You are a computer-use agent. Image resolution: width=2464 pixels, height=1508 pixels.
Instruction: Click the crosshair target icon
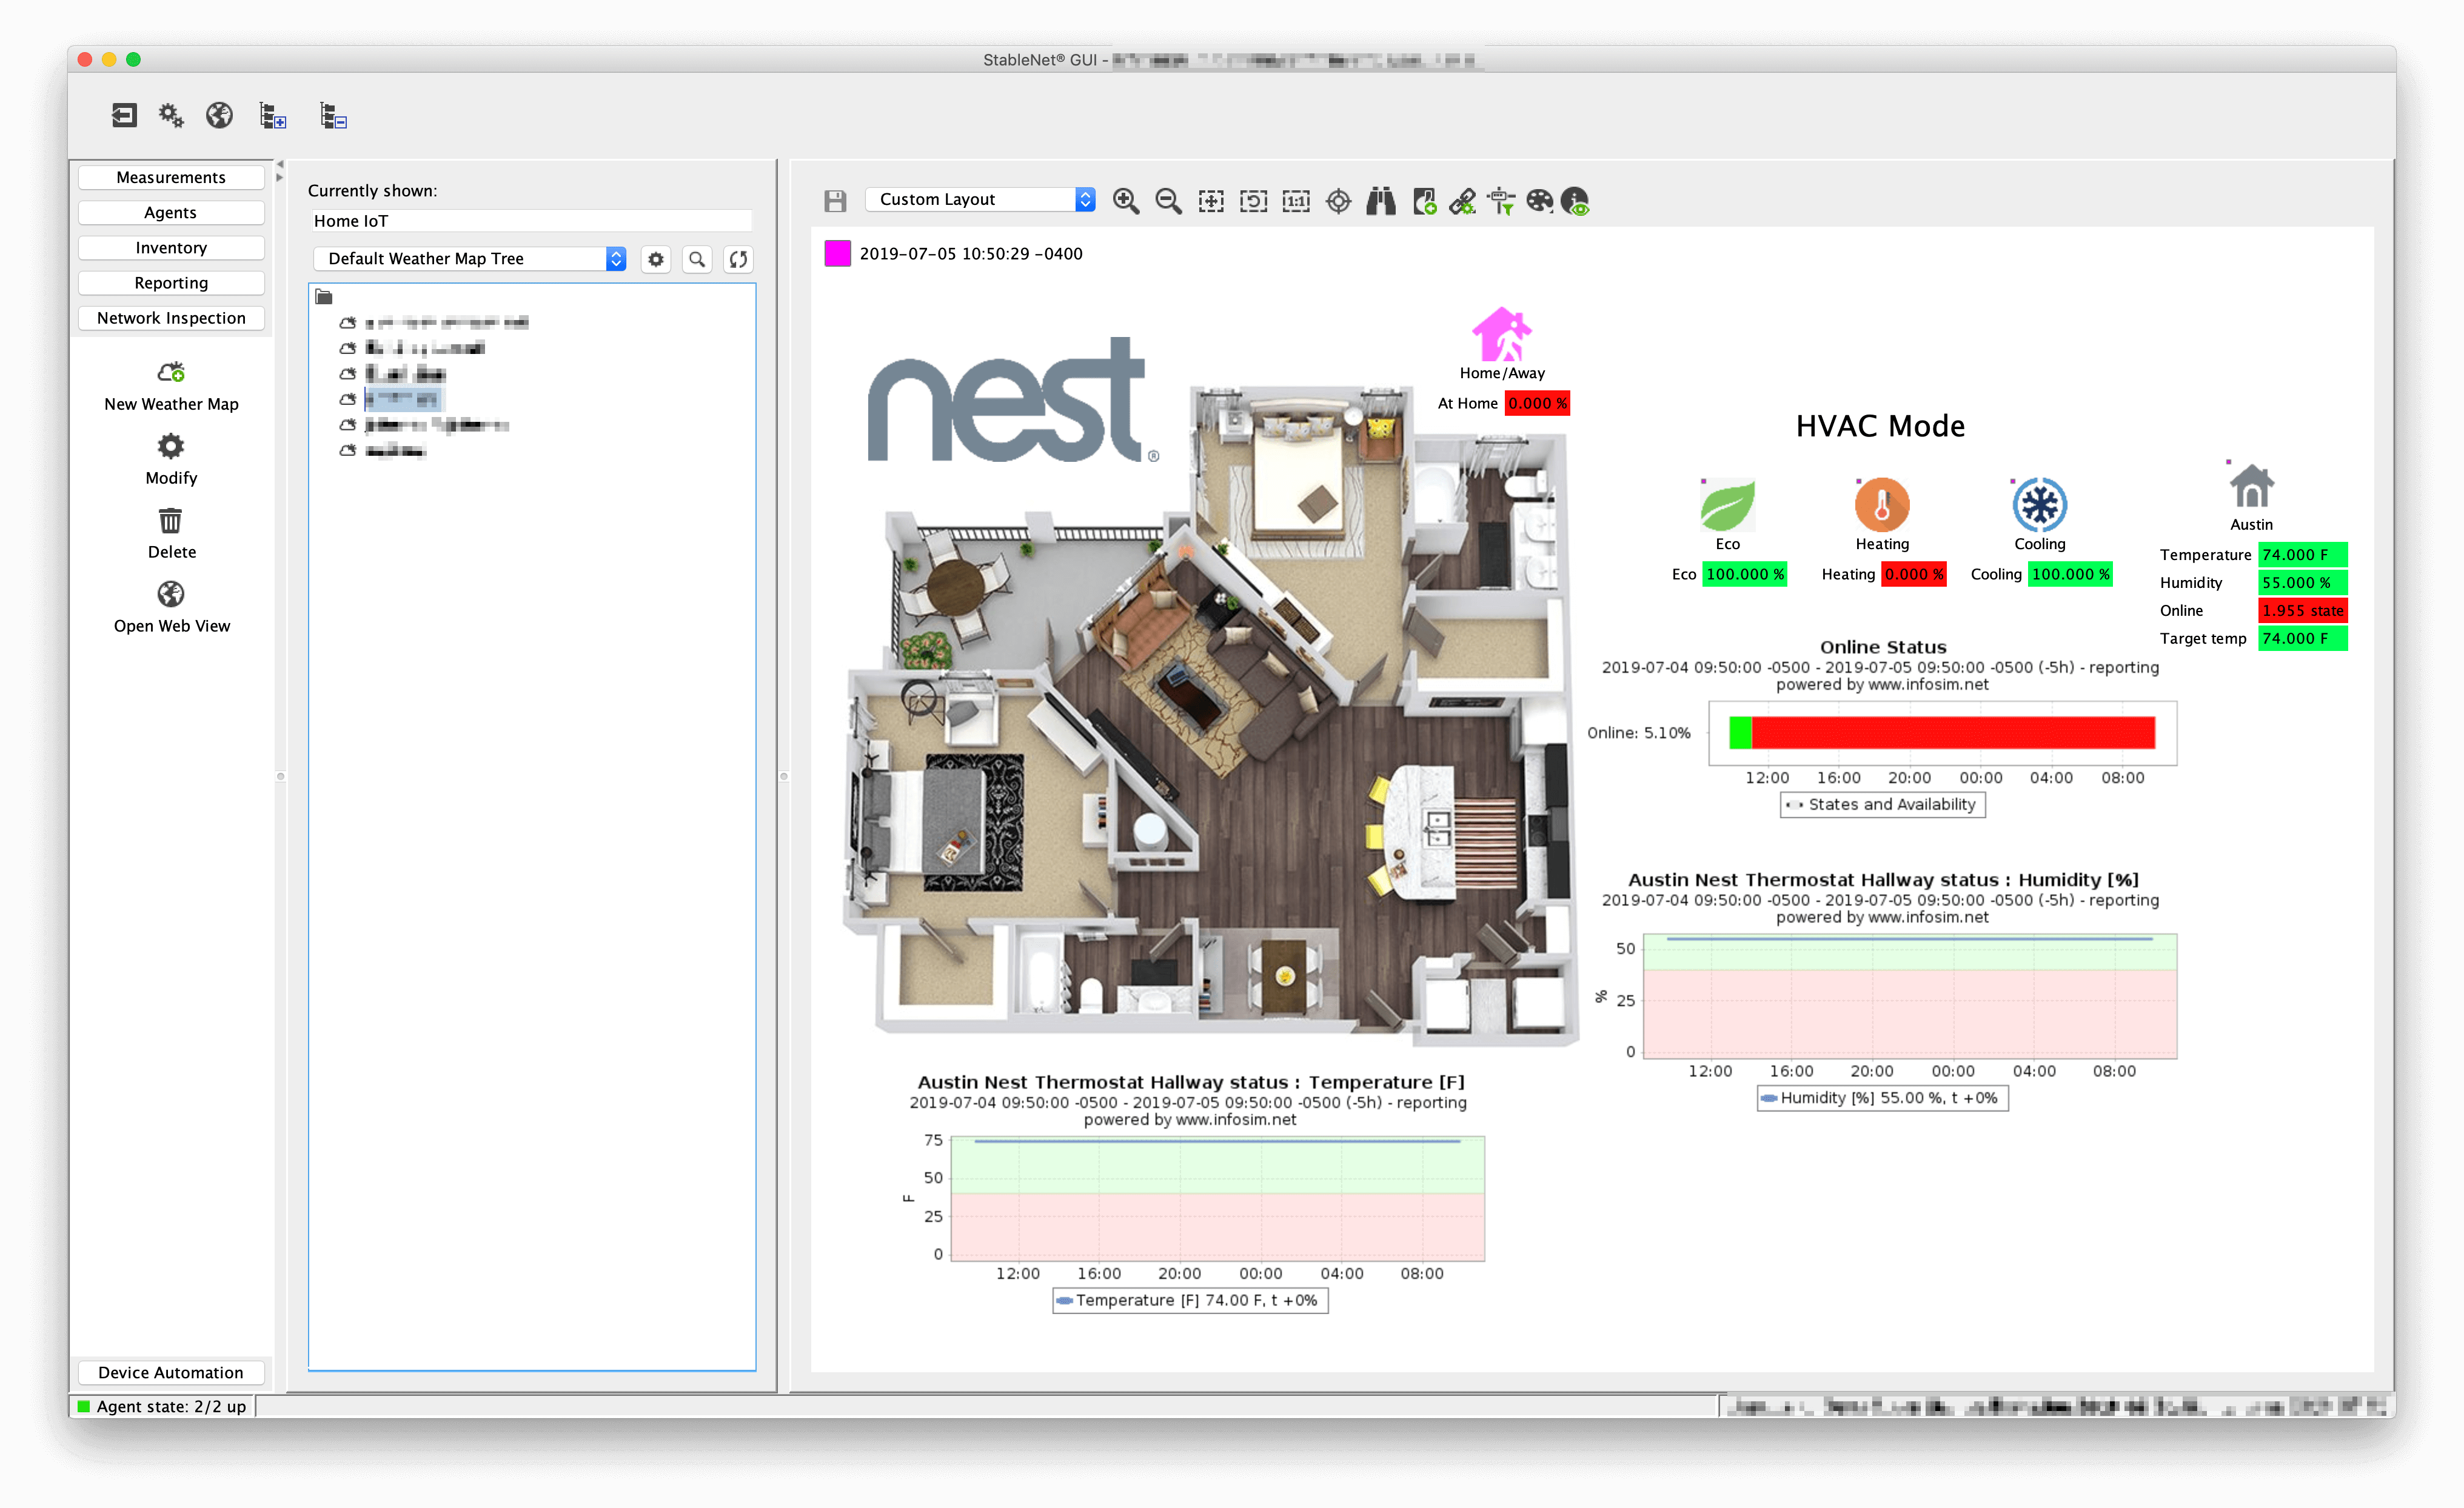(x=1338, y=201)
